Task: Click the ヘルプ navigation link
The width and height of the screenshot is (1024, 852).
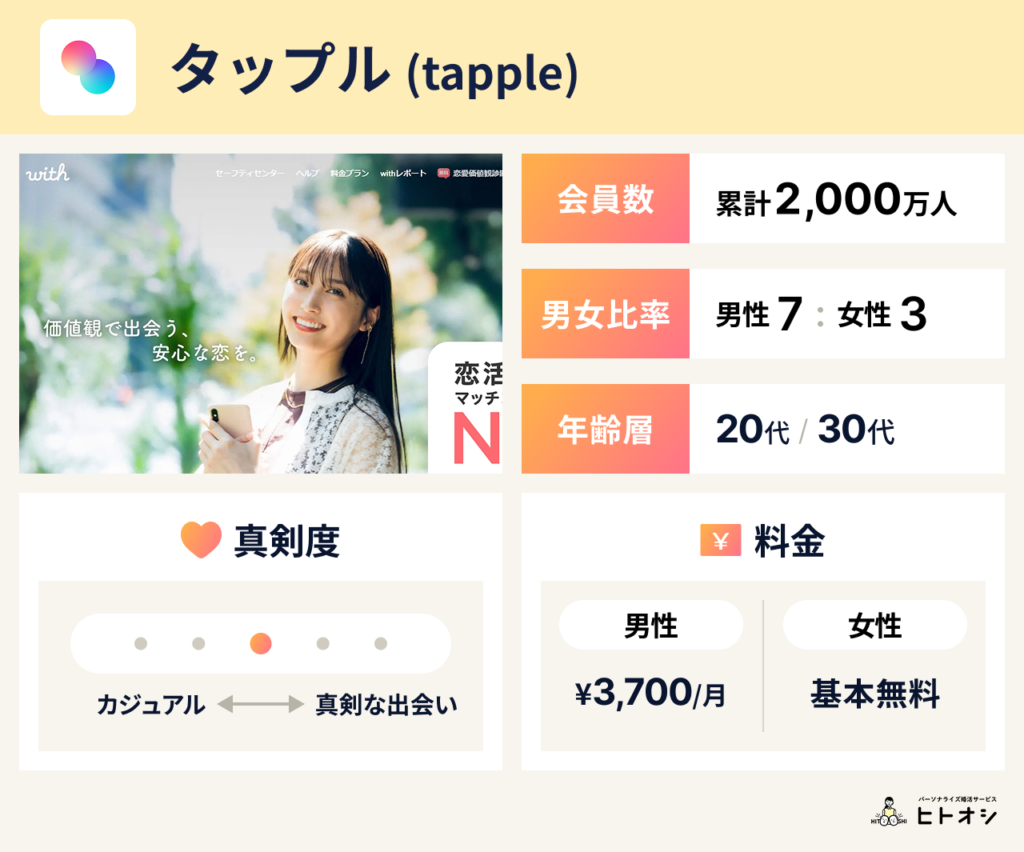Action: (307, 174)
